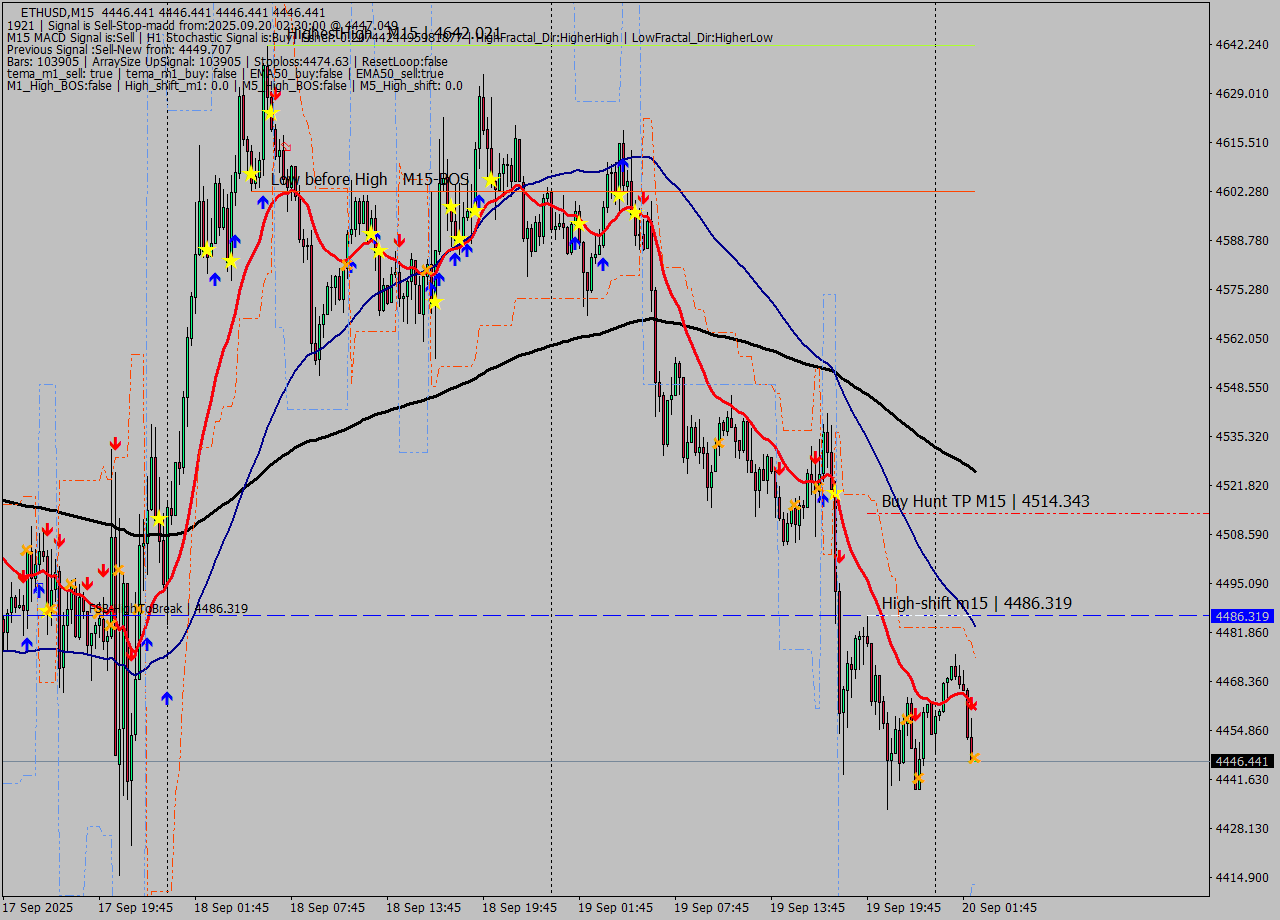Click the 4414.900 price scale label
The image size is (1280, 920).
pyautogui.click(x=1240, y=877)
